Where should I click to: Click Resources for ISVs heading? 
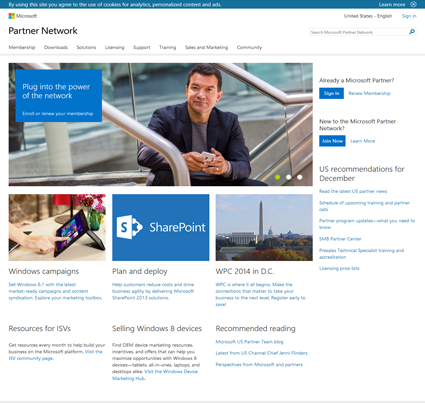coord(40,329)
